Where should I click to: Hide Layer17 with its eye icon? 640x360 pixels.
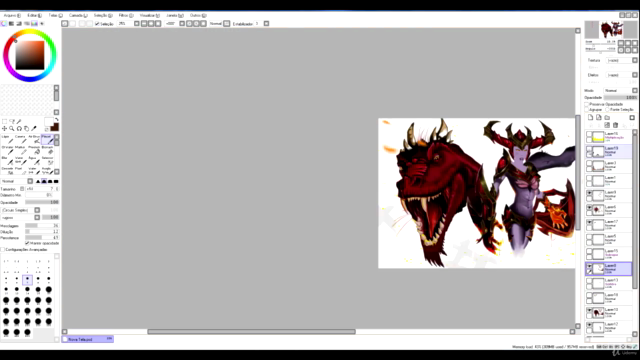[x=589, y=222]
